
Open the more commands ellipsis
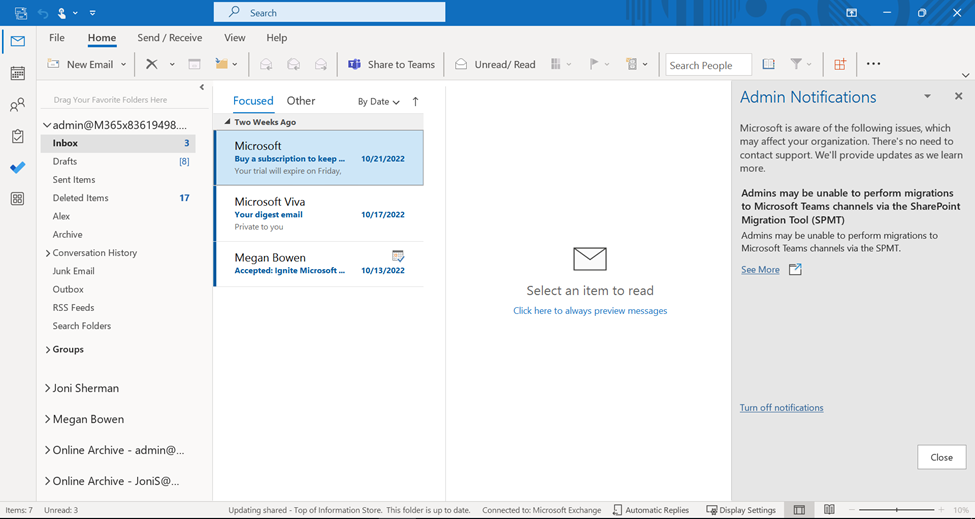[x=873, y=63]
